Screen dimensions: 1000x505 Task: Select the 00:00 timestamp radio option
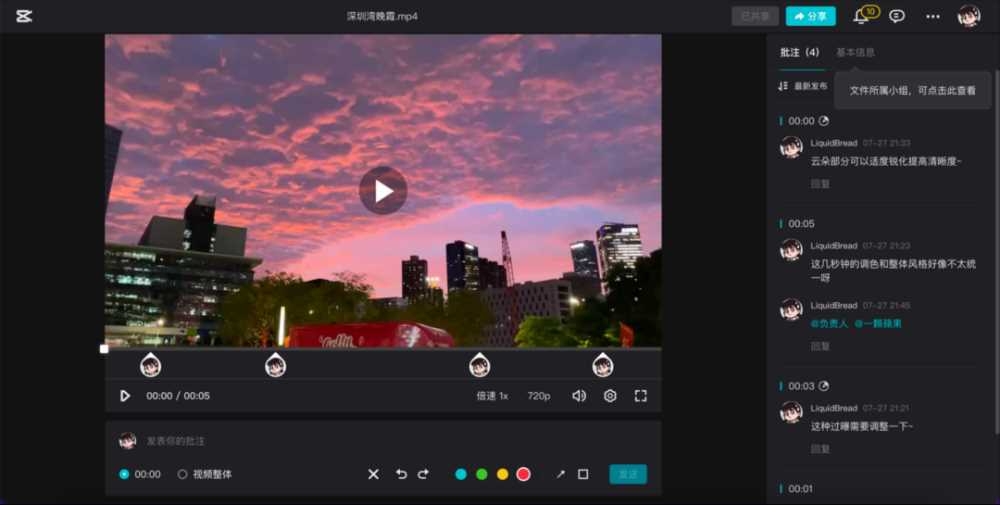(x=124, y=474)
